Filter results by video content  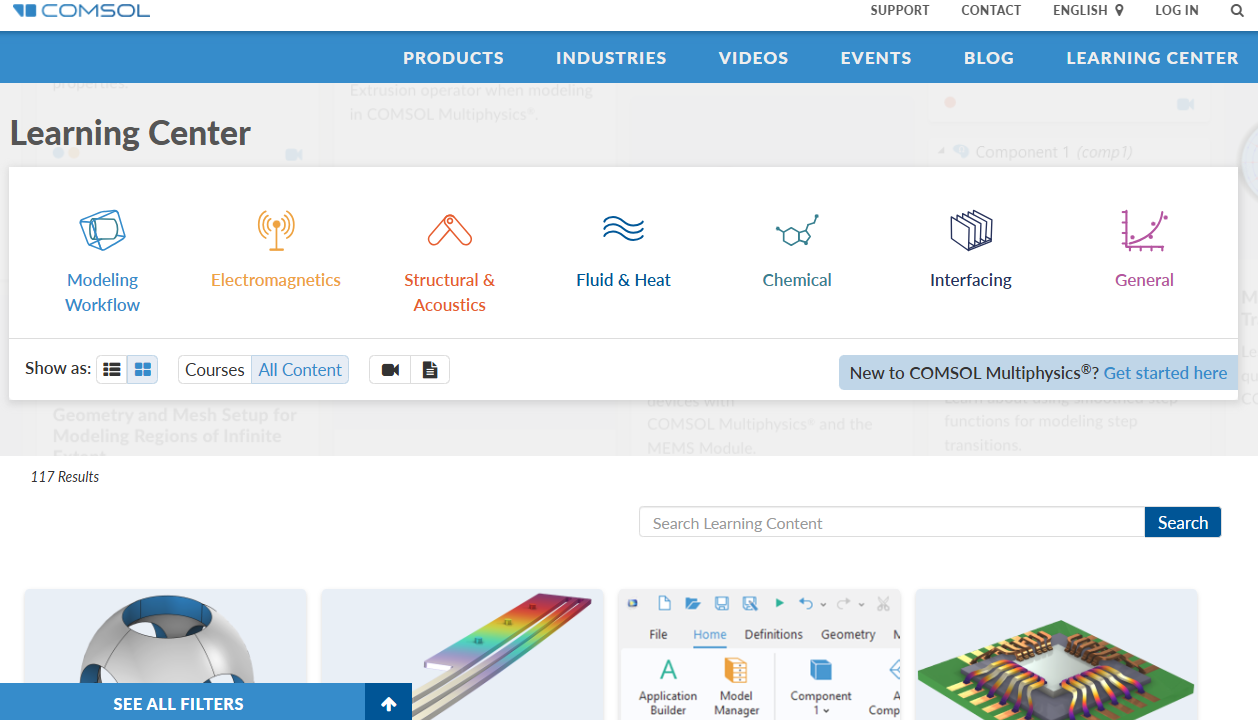point(390,370)
